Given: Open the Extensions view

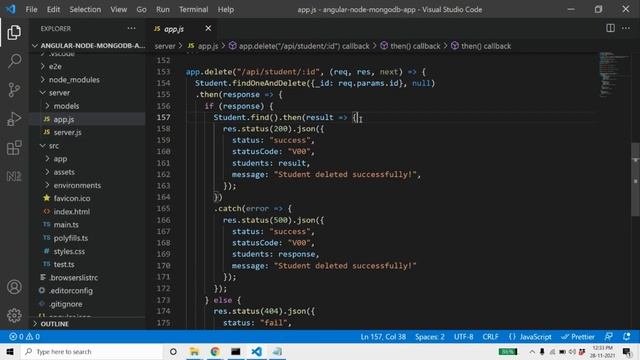Looking at the screenshot, I should coord(14,148).
